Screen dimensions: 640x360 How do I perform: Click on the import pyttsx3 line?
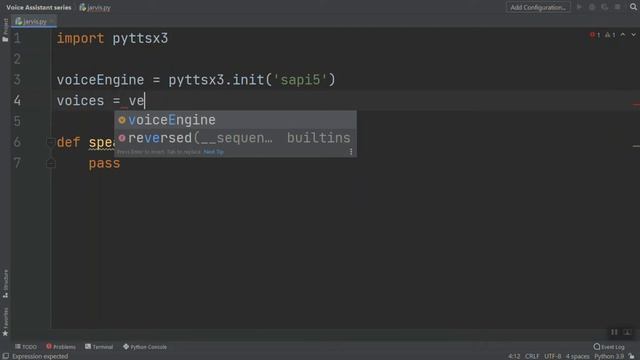point(112,38)
